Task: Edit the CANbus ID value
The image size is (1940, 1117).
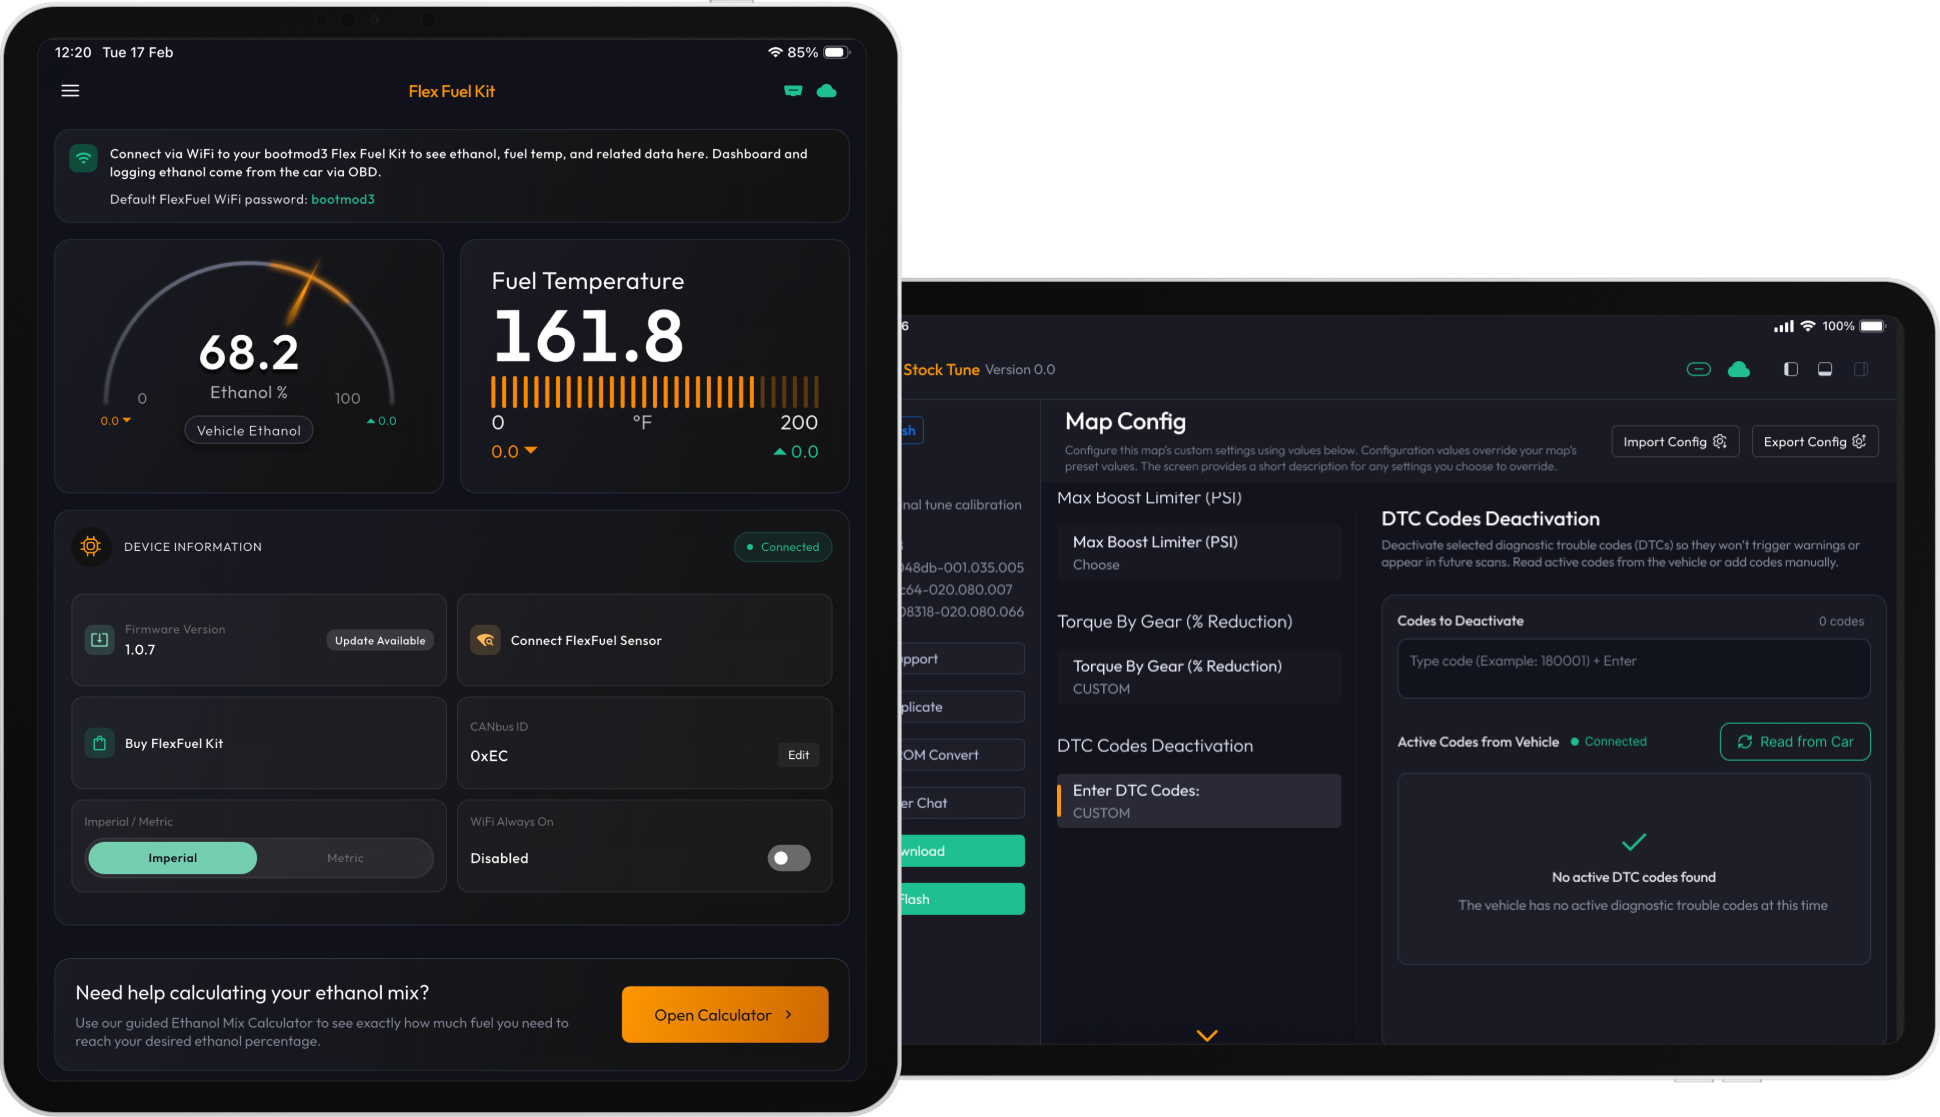Action: click(798, 755)
